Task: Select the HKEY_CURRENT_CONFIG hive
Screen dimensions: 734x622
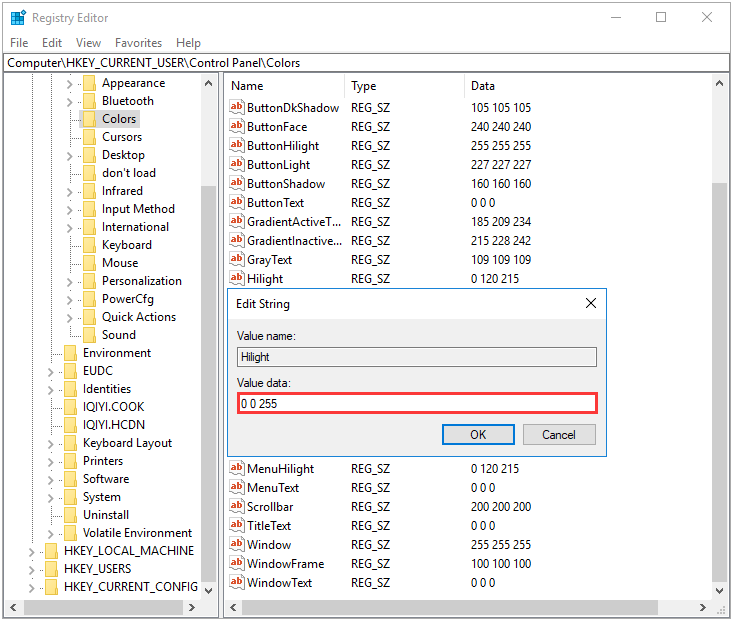Action: (131, 586)
